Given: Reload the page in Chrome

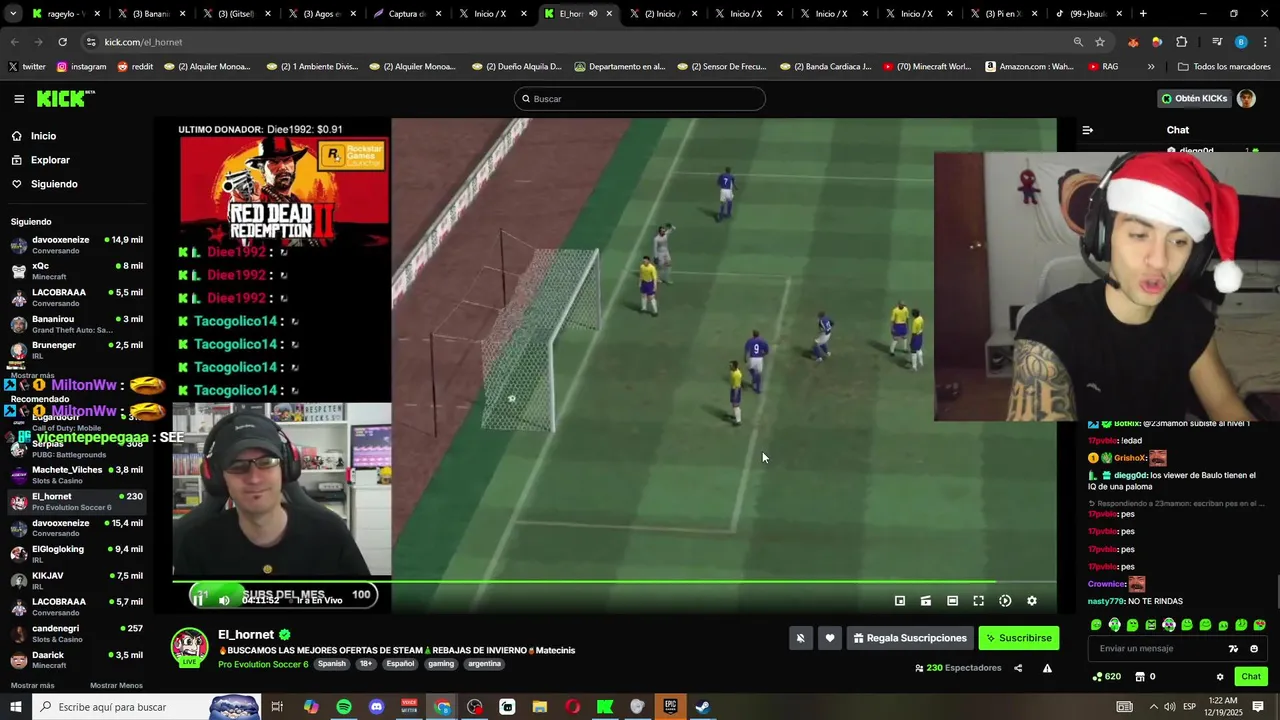Looking at the screenshot, I should [x=62, y=42].
